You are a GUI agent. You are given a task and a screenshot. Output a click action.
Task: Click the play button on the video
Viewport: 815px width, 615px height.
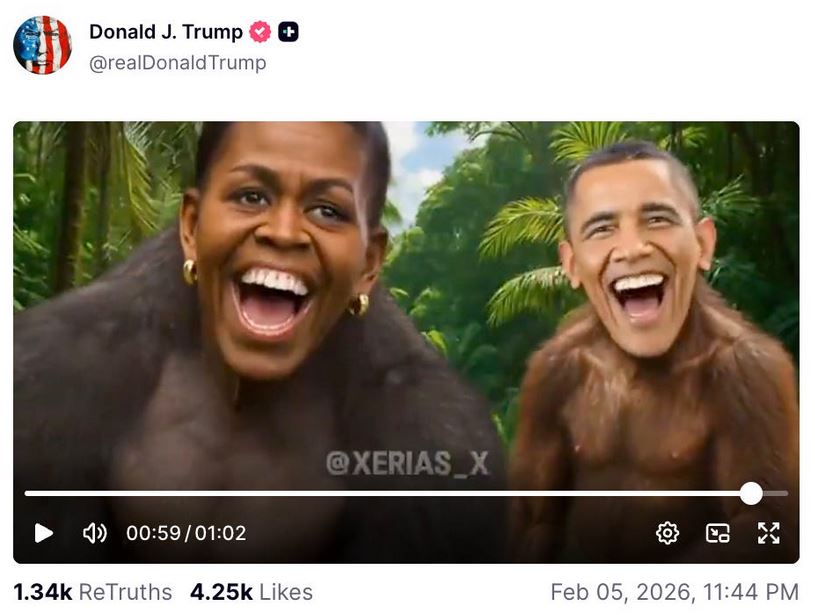click(x=43, y=533)
